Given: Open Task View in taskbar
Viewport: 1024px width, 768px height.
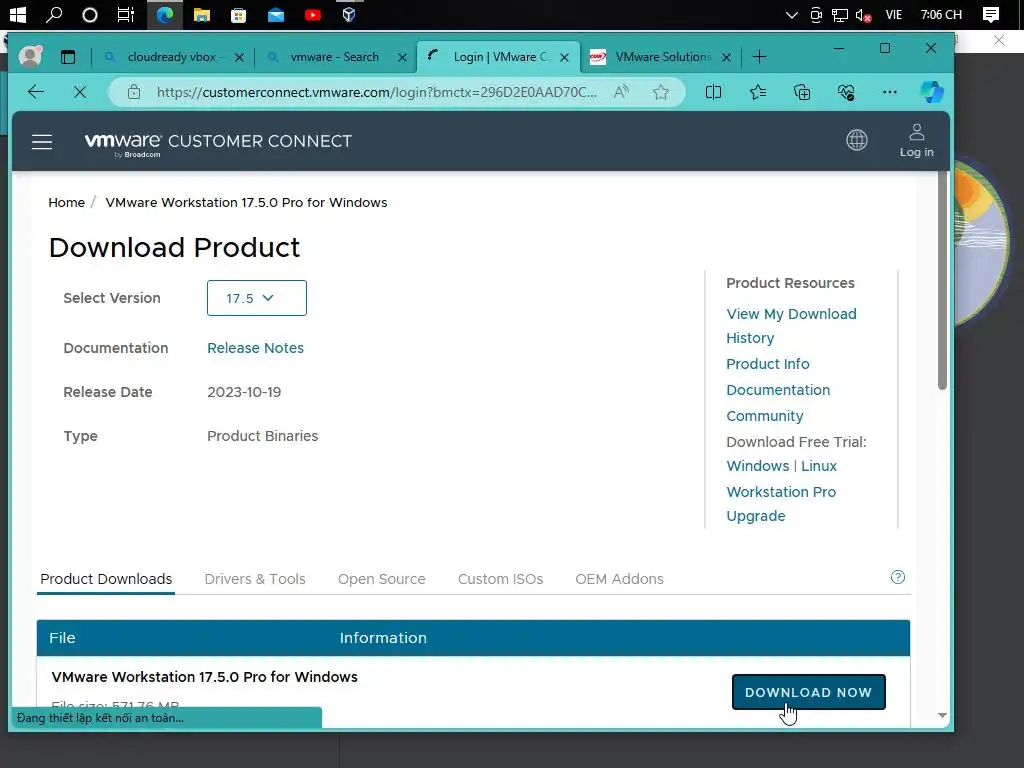Looking at the screenshot, I should pyautogui.click(x=125, y=14).
